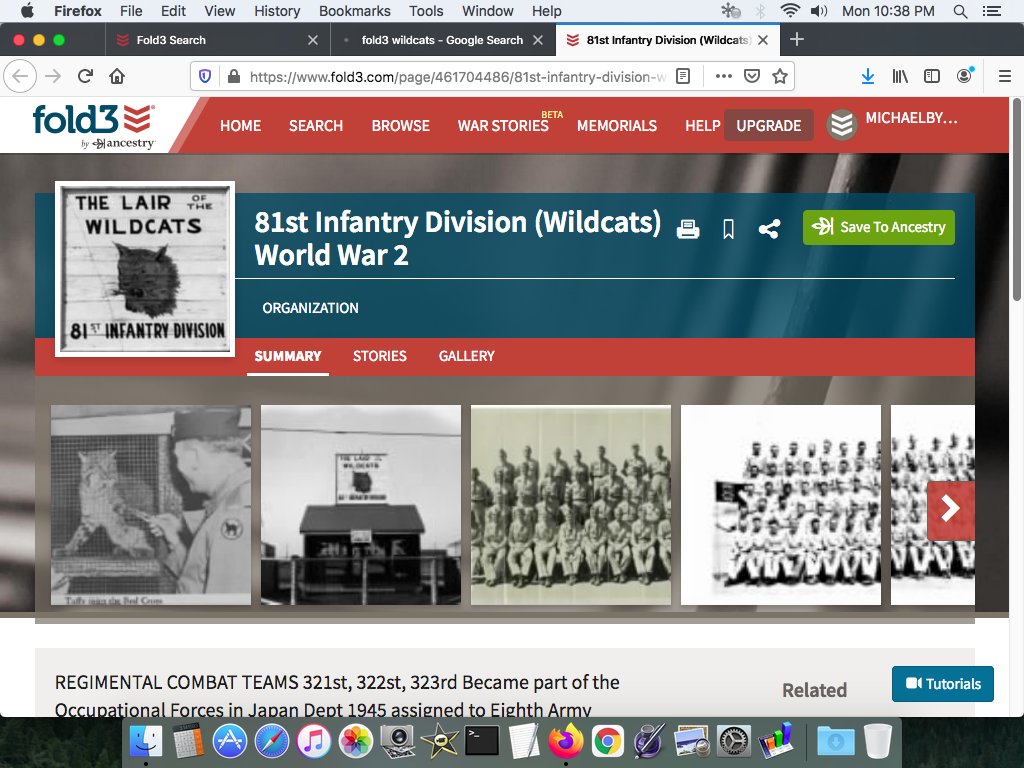Click the Firefox home icon
This screenshot has height=768, width=1024.
point(117,76)
